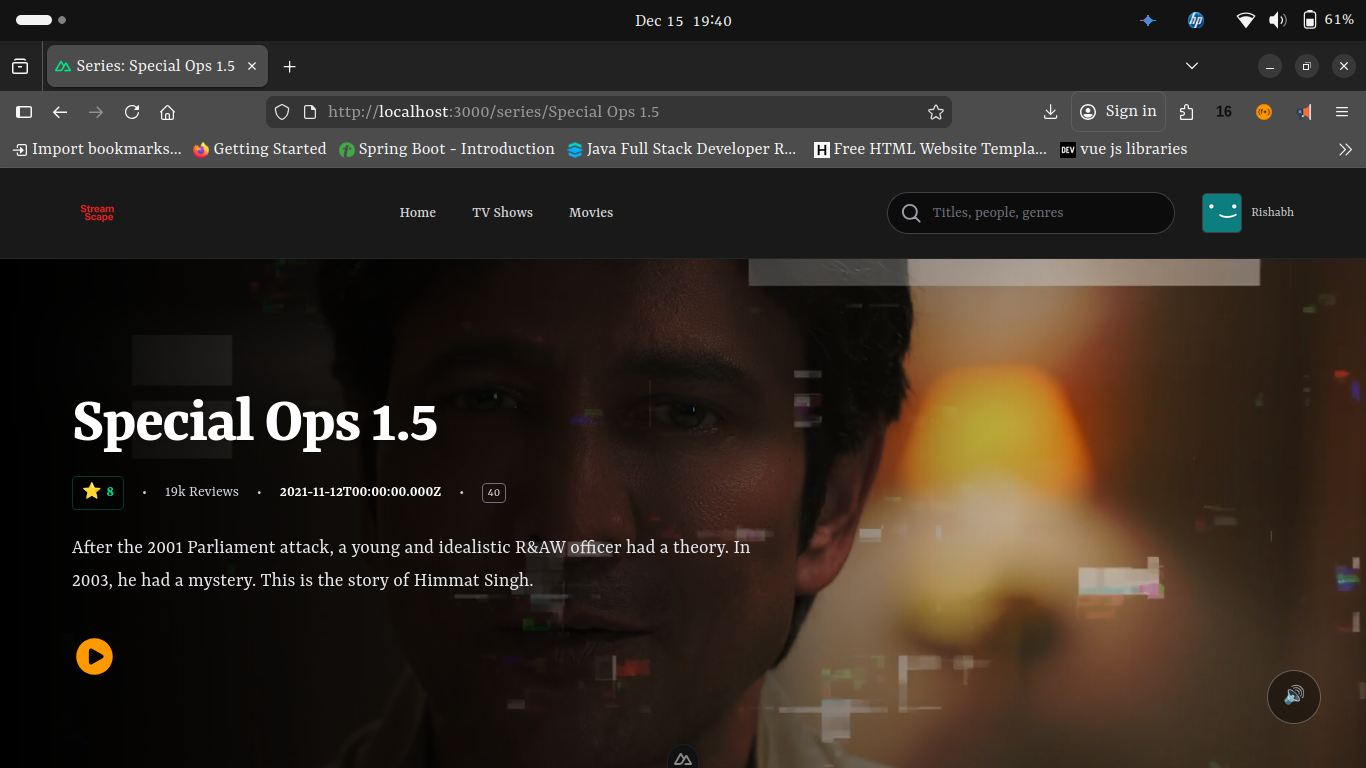Open the Nuxt DevTools icon at bottom
Screen dimensions: 1366x768
click(683, 759)
